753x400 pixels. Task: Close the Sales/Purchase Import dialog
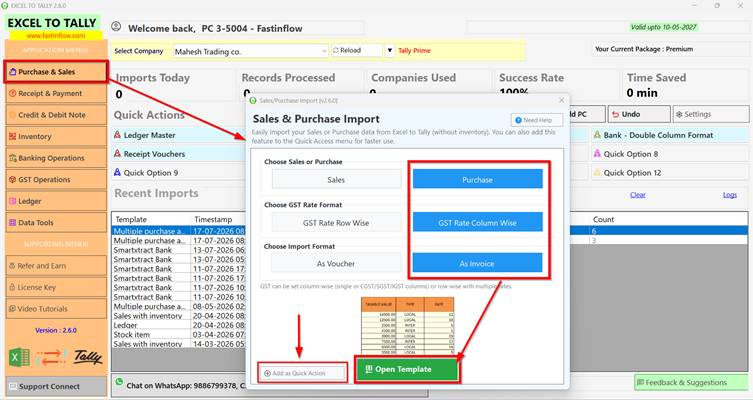561,100
